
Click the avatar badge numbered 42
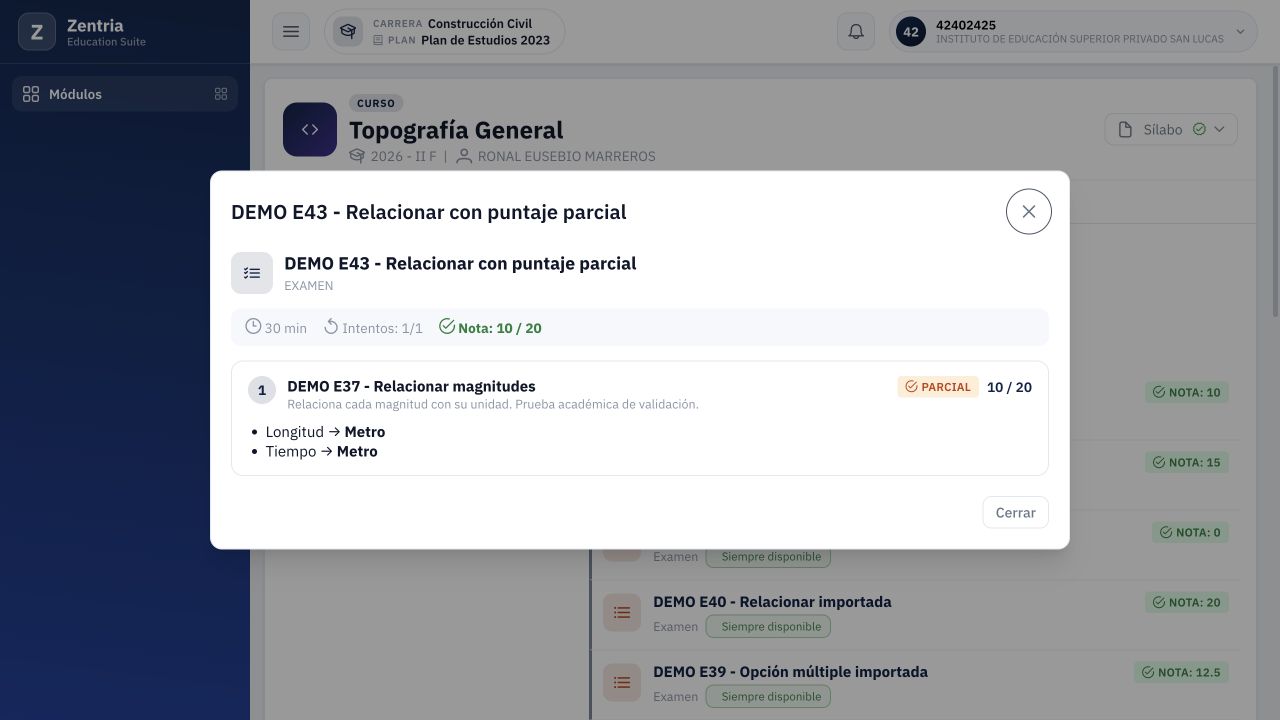click(x=911, y=32)
